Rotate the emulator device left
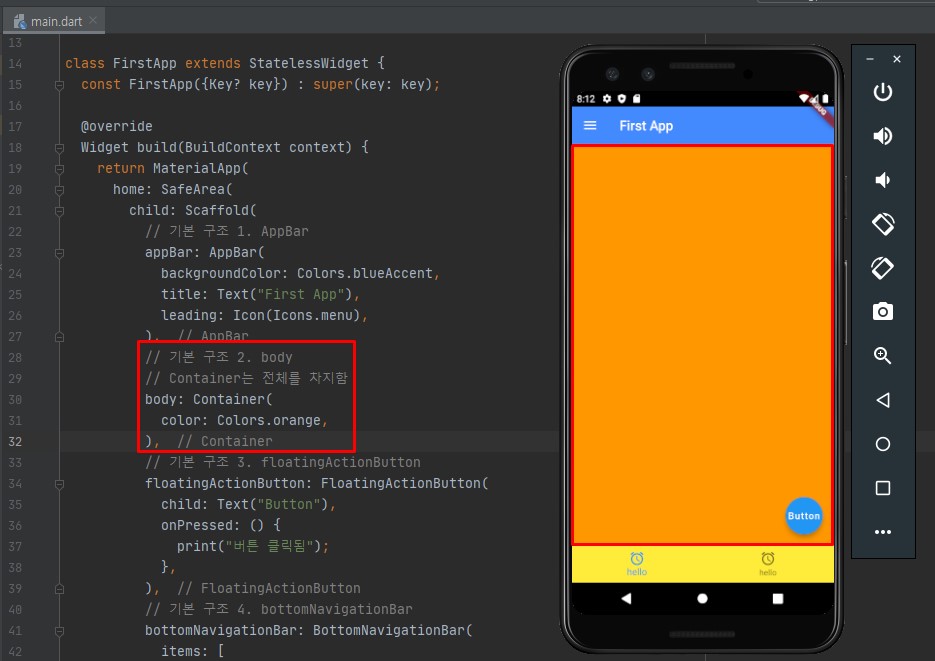Image resolution: width=935 pixels, height=661 pixels. click(x=883, y=224)
